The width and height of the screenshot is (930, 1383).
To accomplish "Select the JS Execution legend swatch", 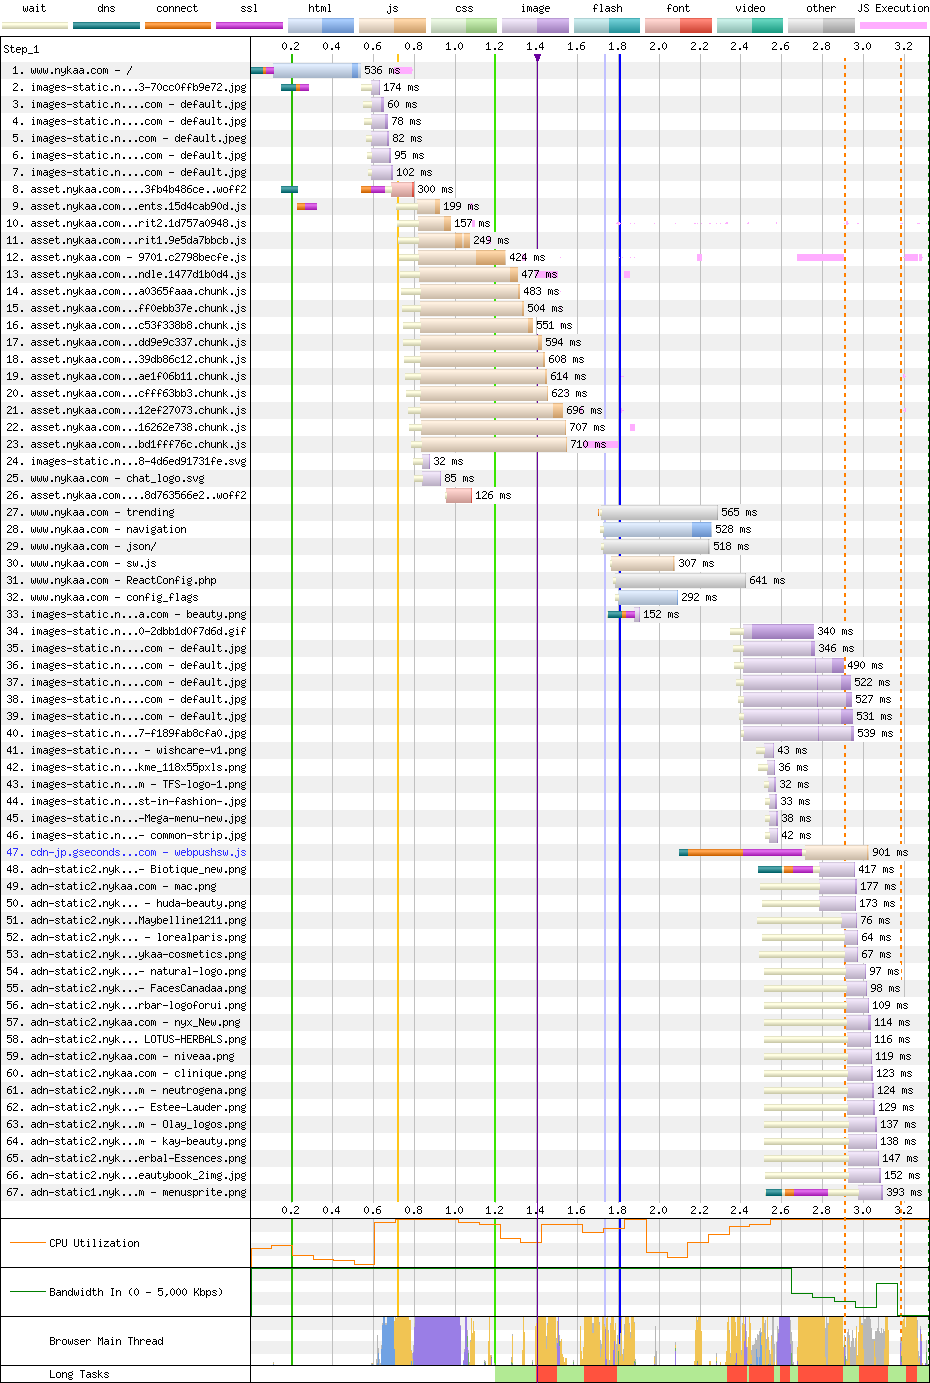I will (x=893, y=25).
